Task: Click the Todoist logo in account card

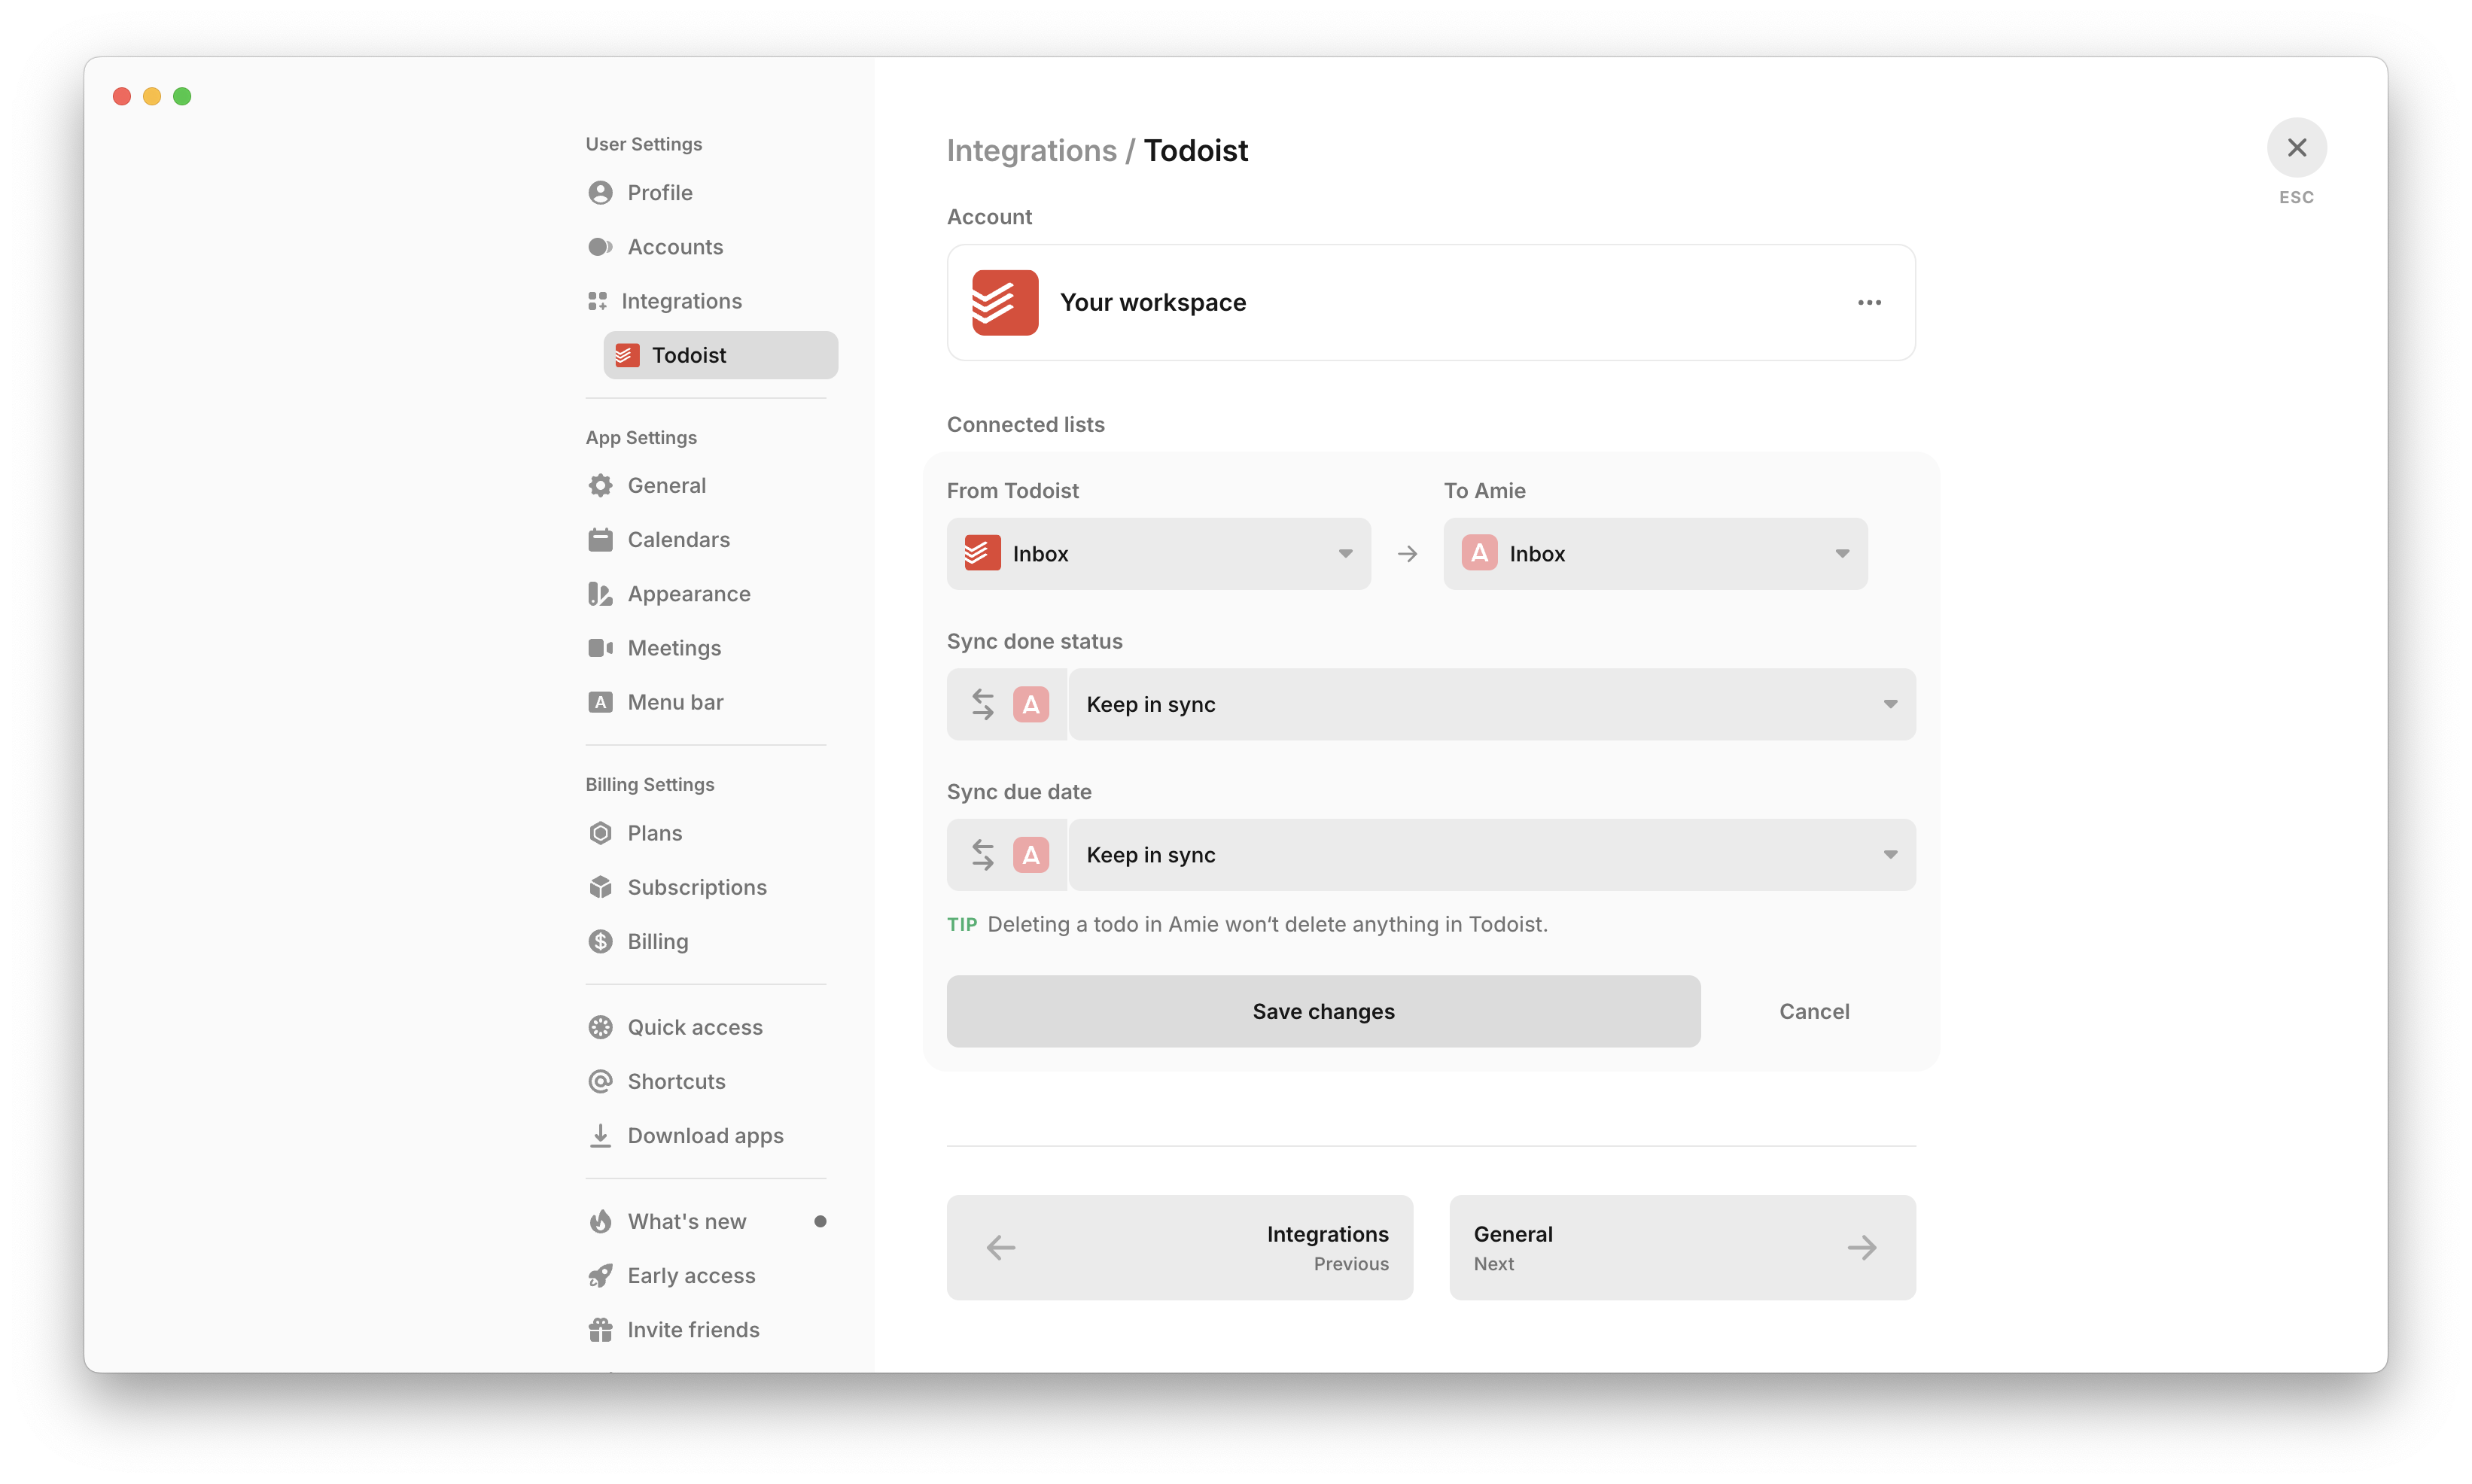Action: [1004, 302]
